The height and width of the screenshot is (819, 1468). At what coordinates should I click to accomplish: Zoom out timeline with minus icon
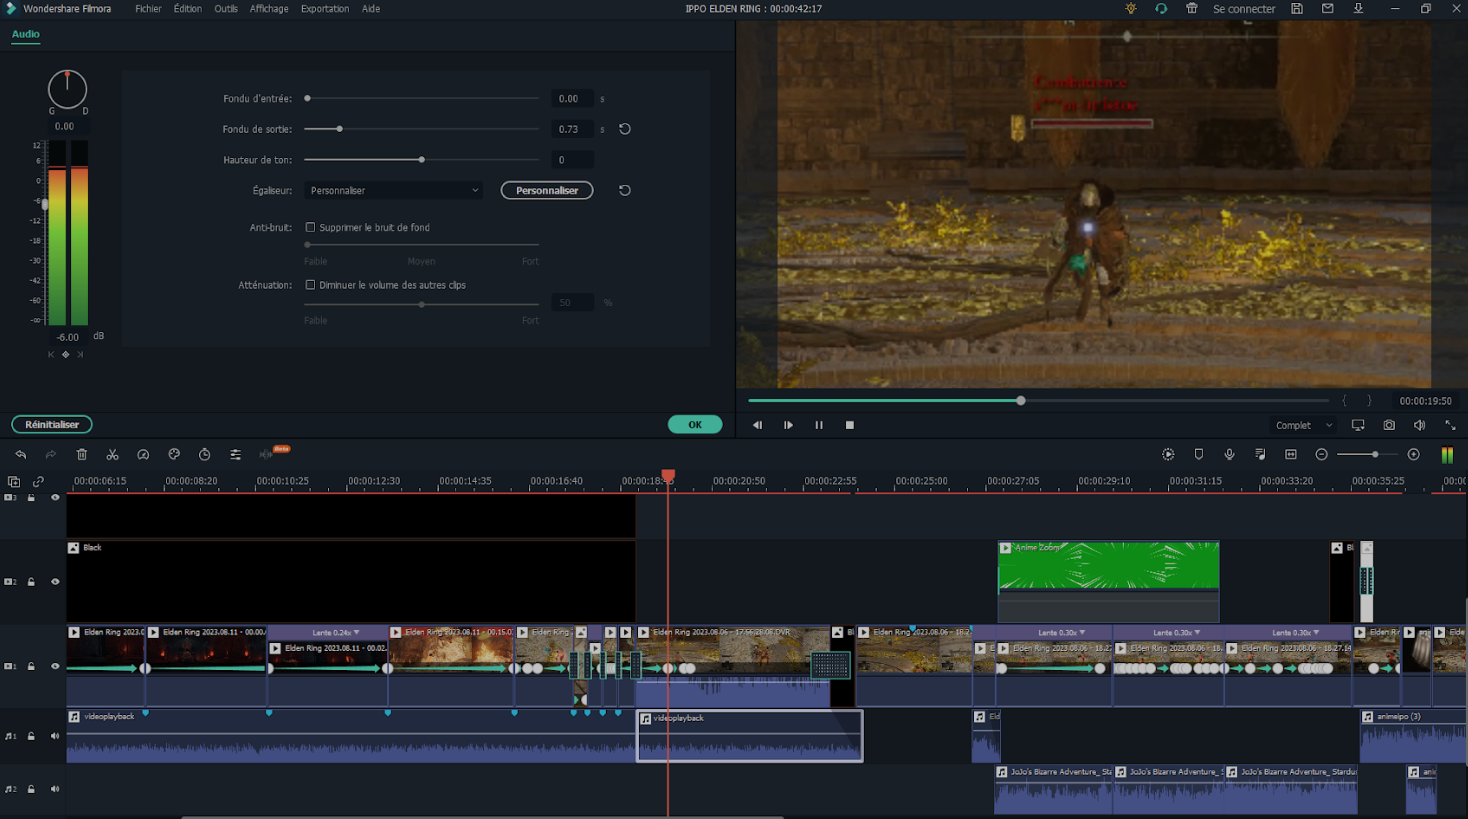pyautogui.click(x=1321, y=454)
